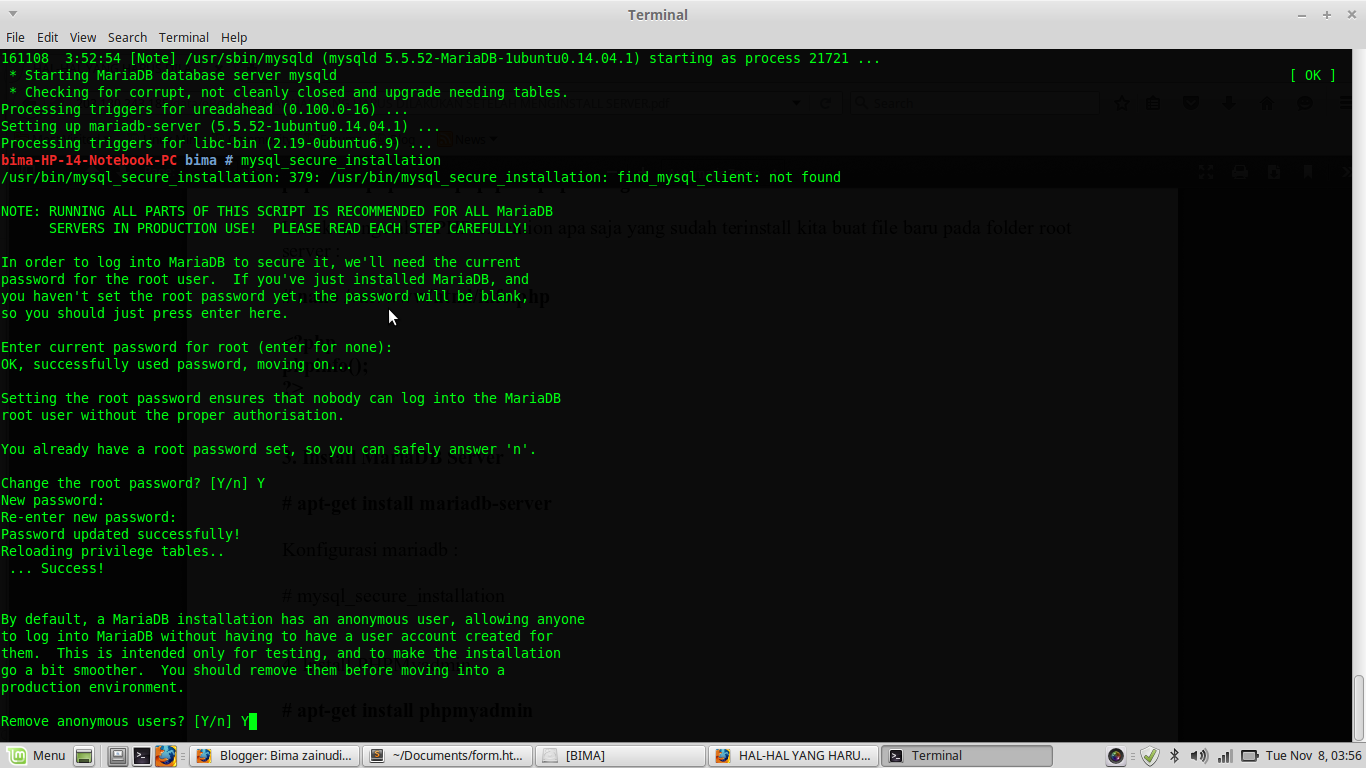Save the page to Pocket
Viewport: 1366px width, 768px height.
tap(1191, 103)
